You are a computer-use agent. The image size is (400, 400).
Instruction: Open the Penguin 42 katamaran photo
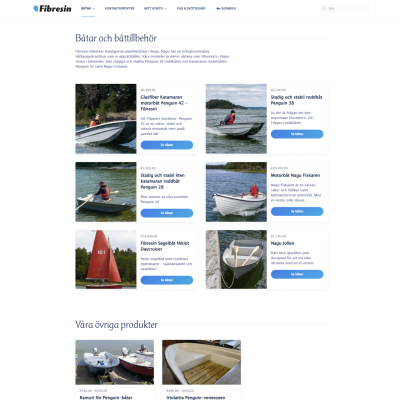click(x=106, y=119)
